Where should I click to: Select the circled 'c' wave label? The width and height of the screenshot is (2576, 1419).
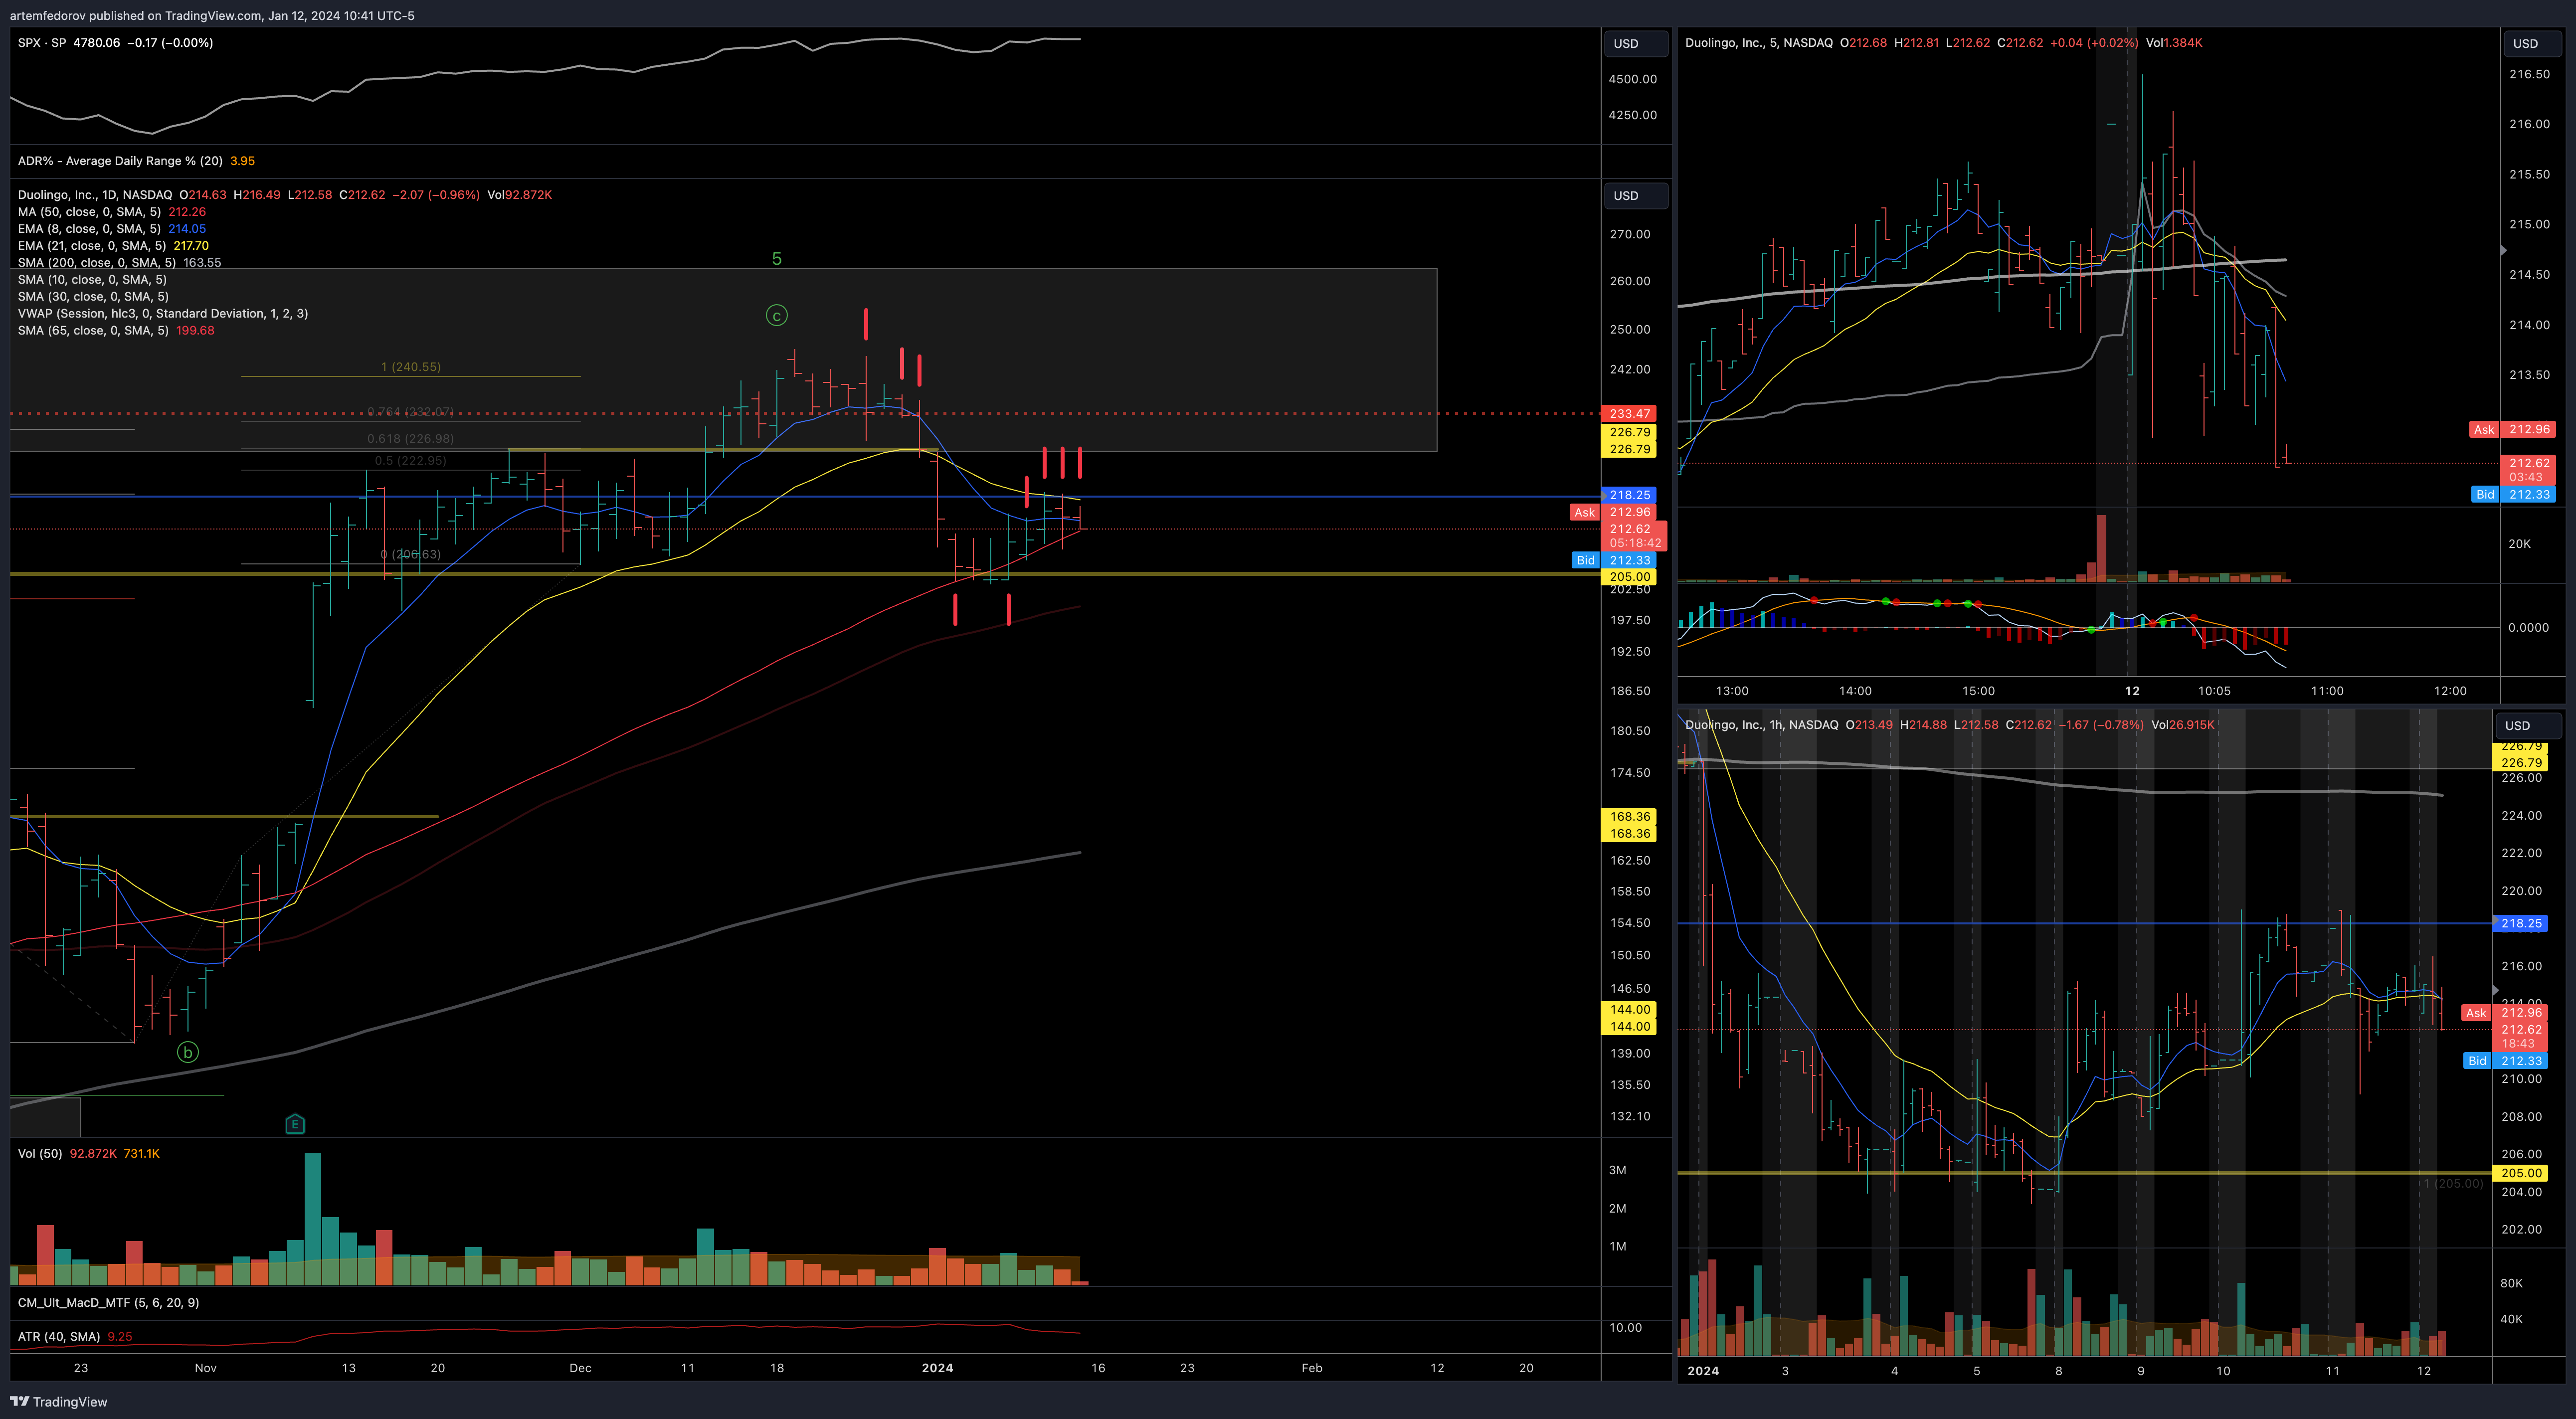[776, 316]
